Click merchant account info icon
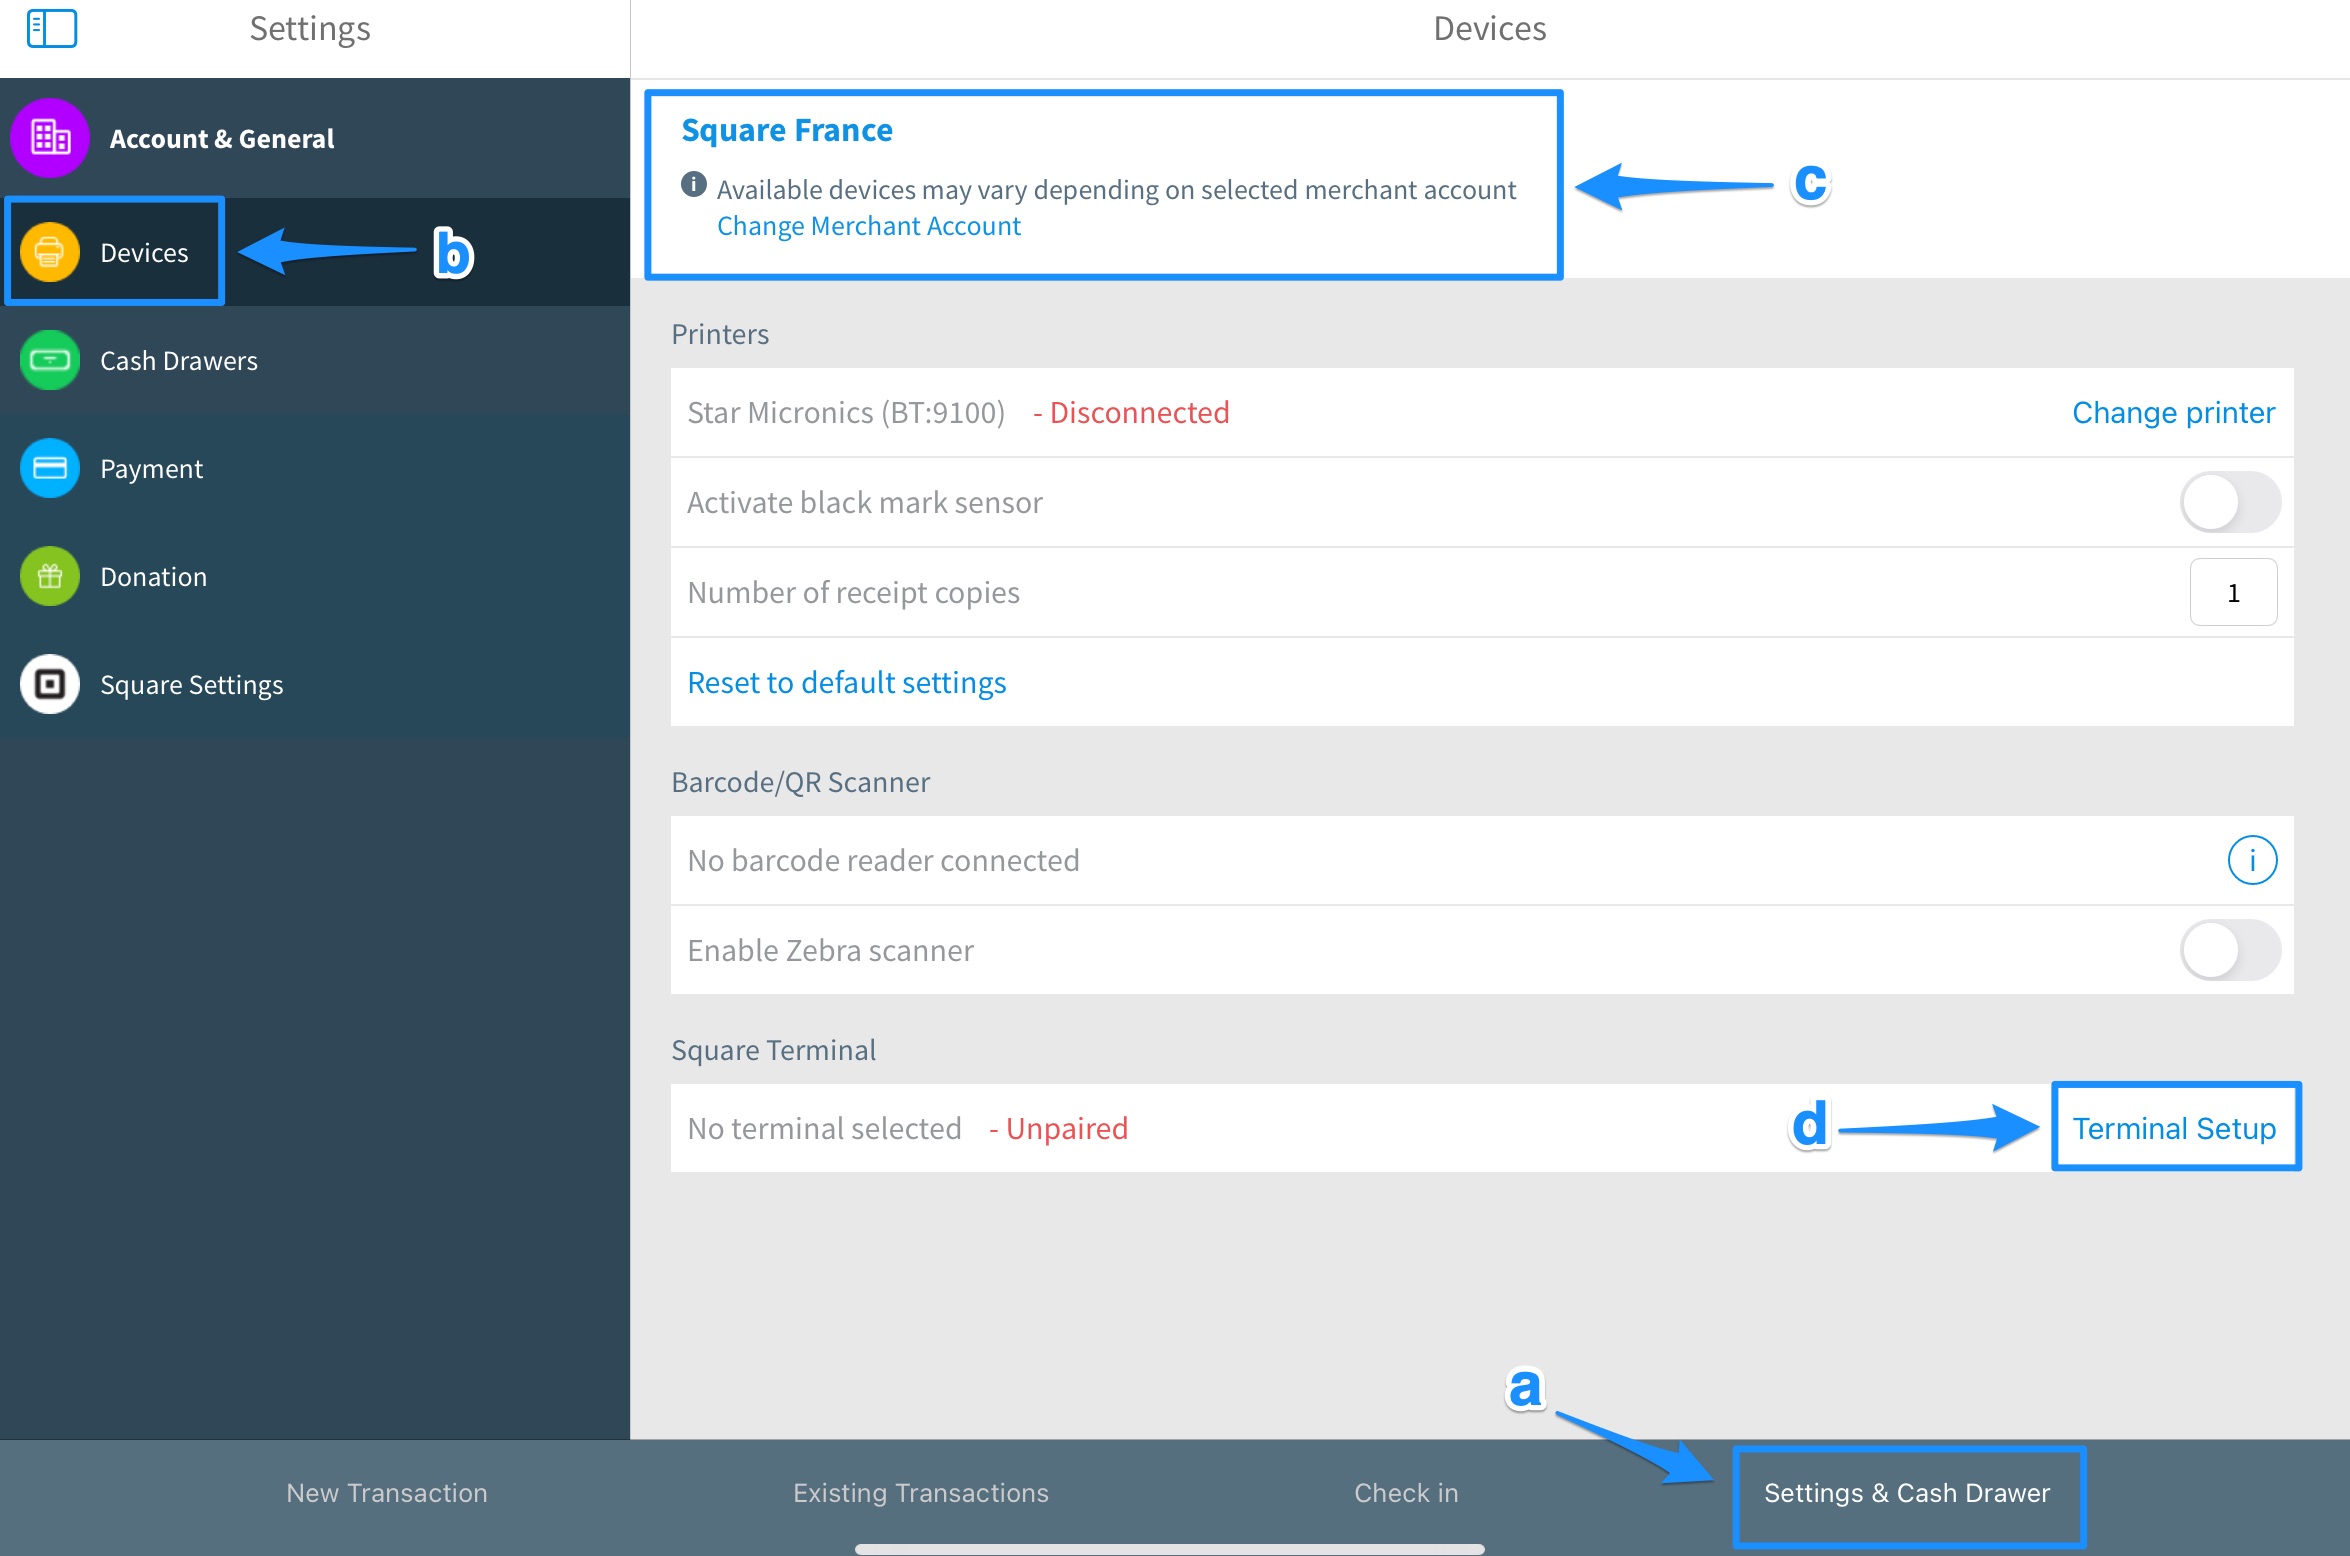The width and height of the screenshot is (2350, 1556). pyautogui.click(x=694, y=185)
